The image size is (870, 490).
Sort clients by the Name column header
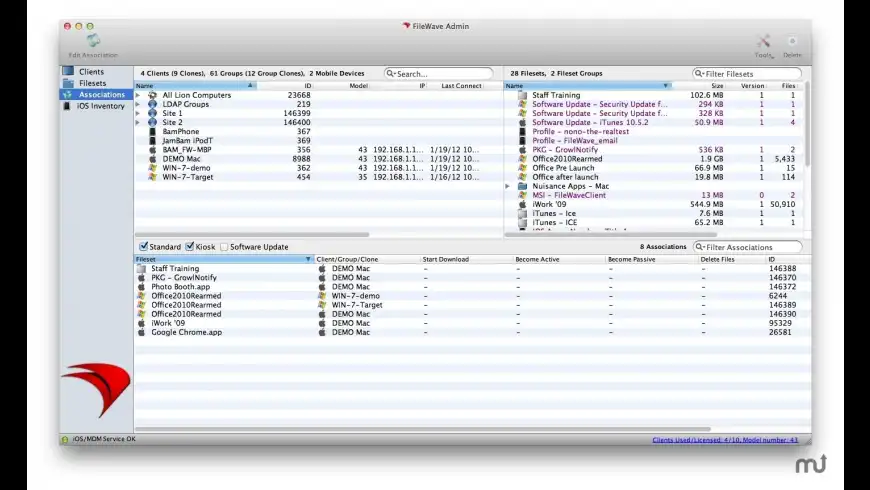[x=195, y=85]
